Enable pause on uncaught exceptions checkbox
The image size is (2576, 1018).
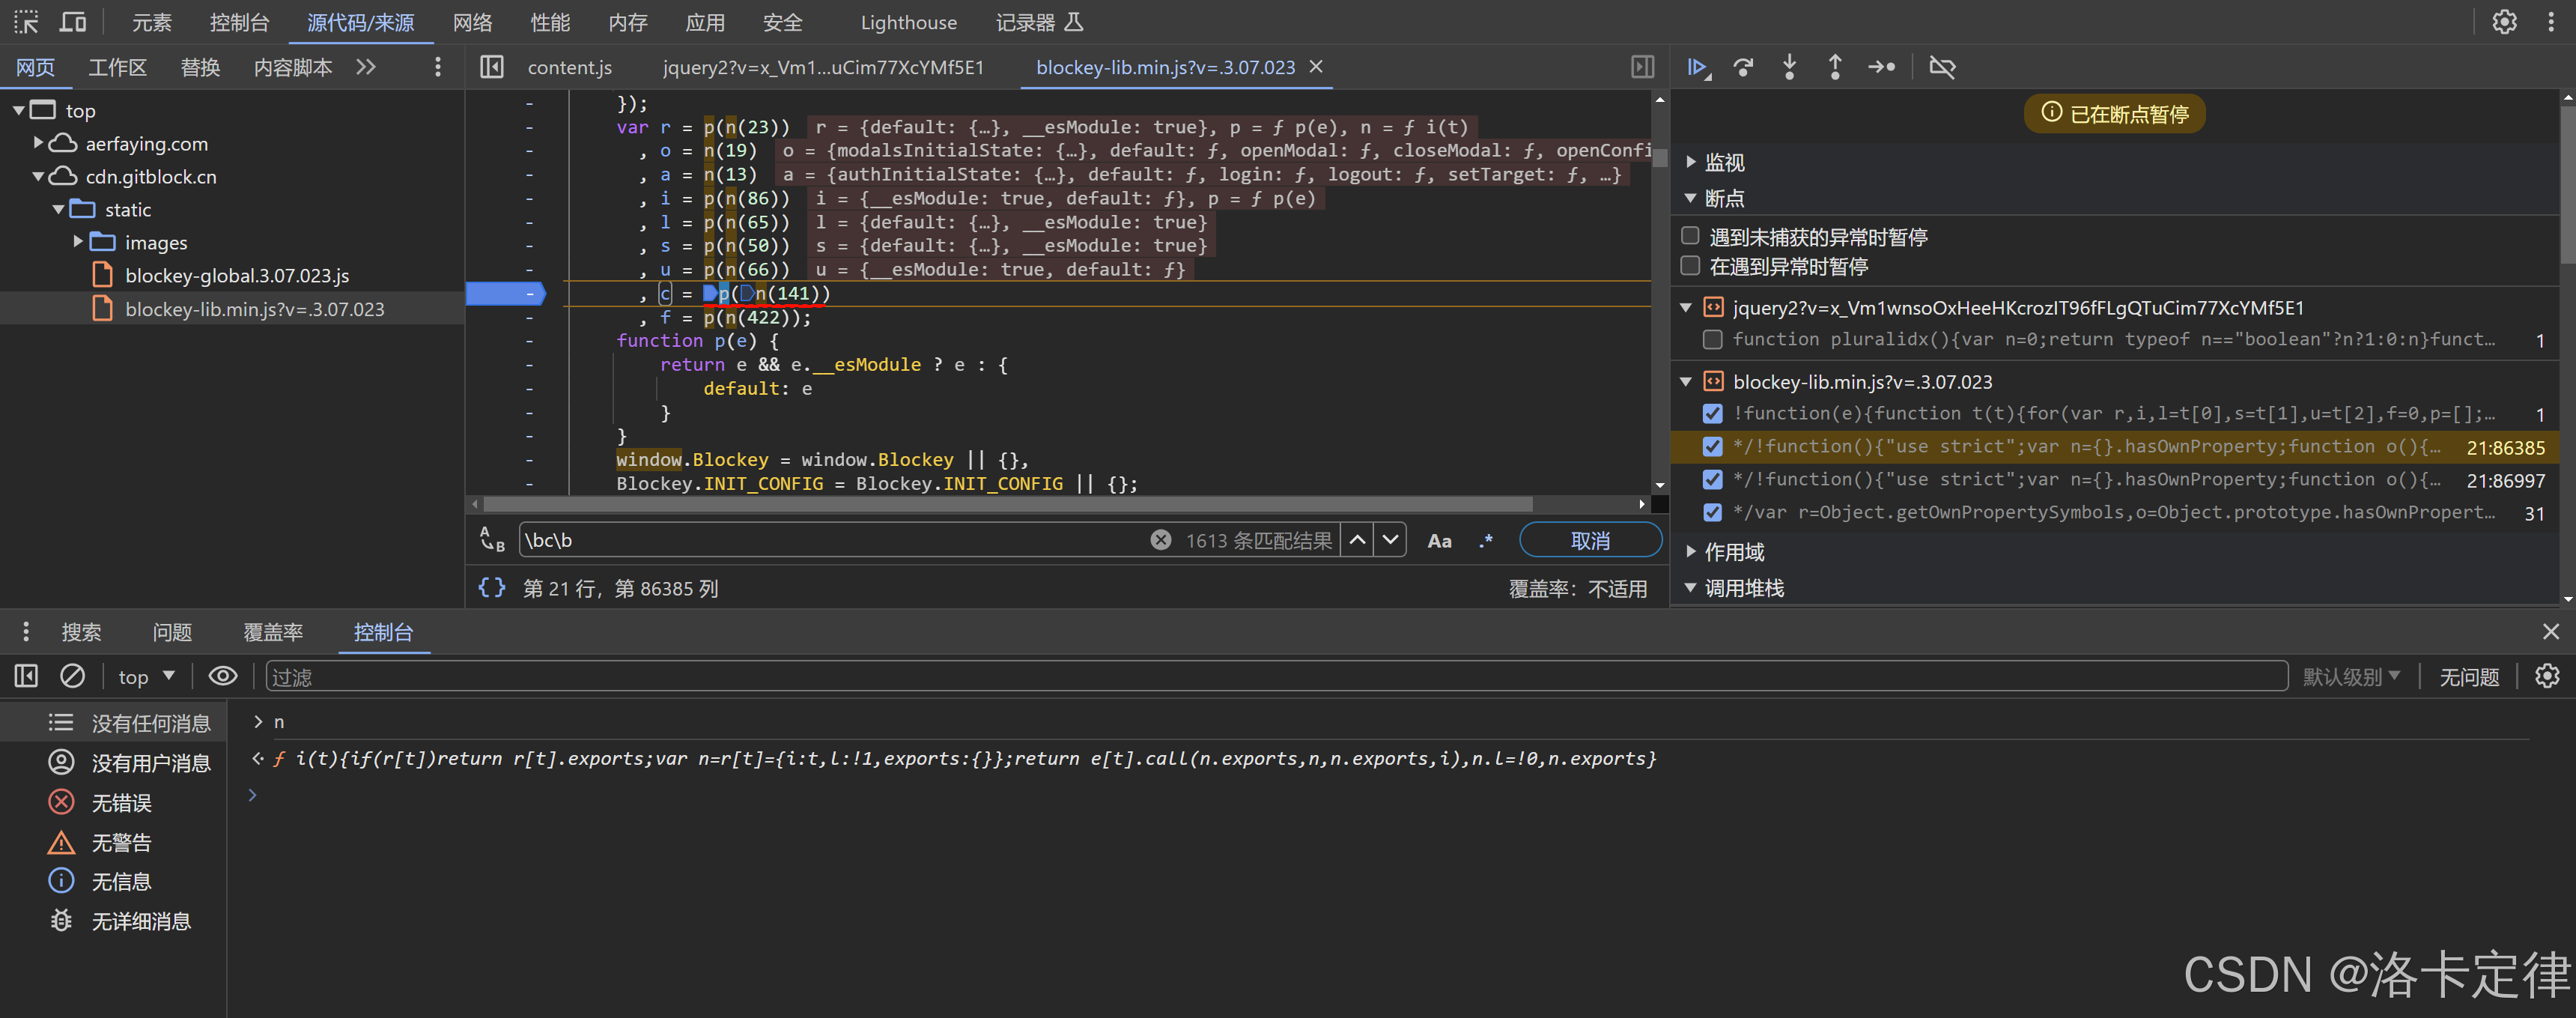point(1690,236)
